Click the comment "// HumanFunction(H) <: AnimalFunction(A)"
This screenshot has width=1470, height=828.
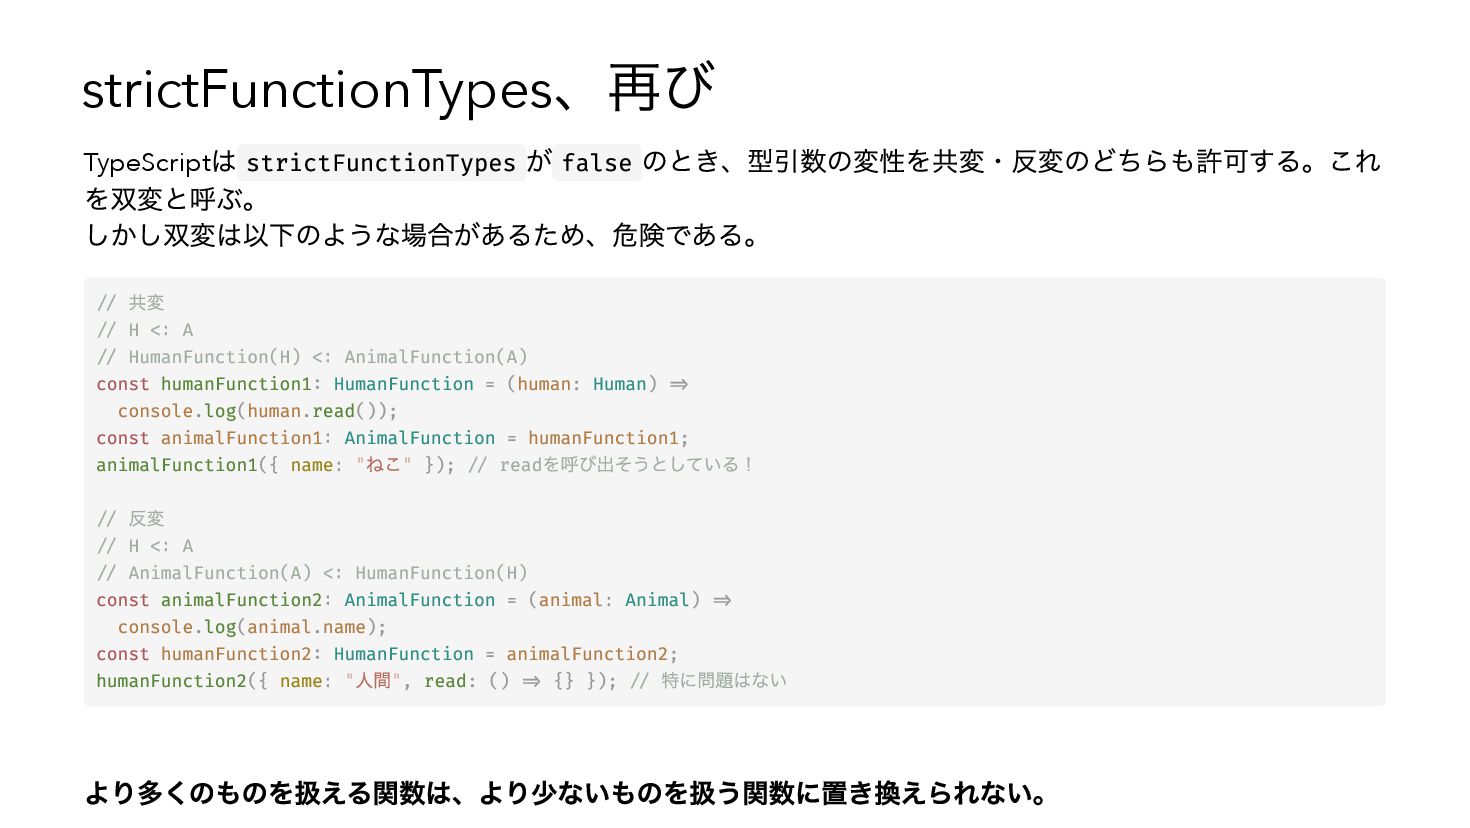pyautogui.click(x=312, y=357)
